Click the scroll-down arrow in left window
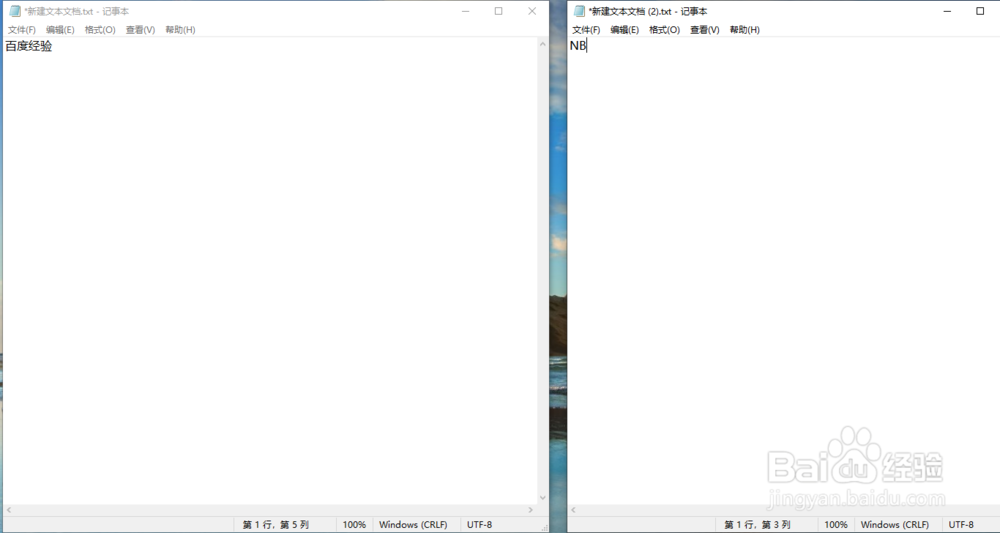The height and width of the screenshot is (533, 1000). (x=543, y=498)
